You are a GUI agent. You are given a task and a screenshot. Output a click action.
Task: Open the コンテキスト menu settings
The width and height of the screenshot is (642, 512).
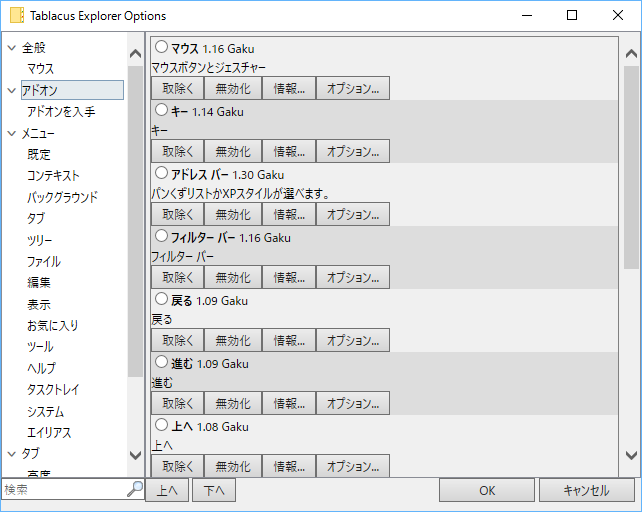point(53,176)
